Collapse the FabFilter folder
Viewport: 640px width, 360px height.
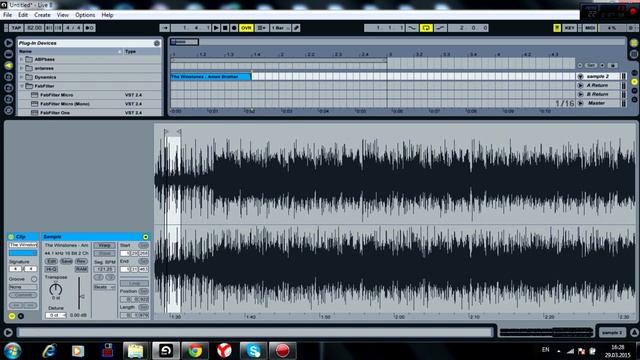(21, 86)
